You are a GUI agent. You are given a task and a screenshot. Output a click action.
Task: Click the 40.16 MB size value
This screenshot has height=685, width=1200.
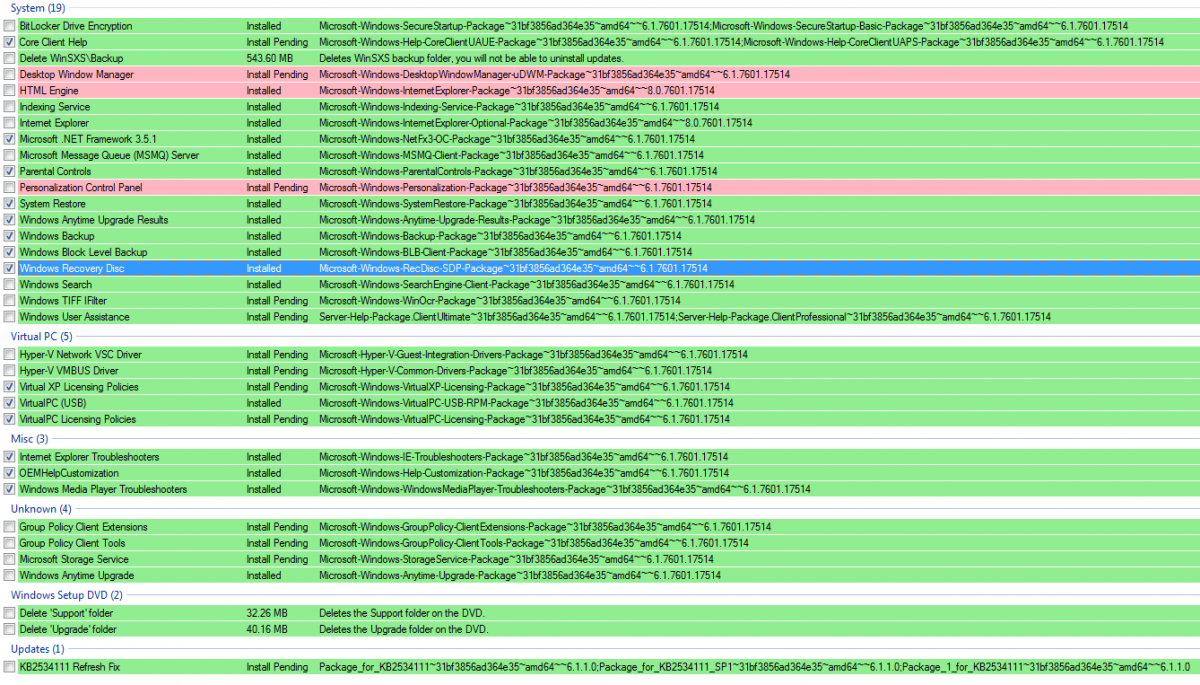tap(267, 630)
